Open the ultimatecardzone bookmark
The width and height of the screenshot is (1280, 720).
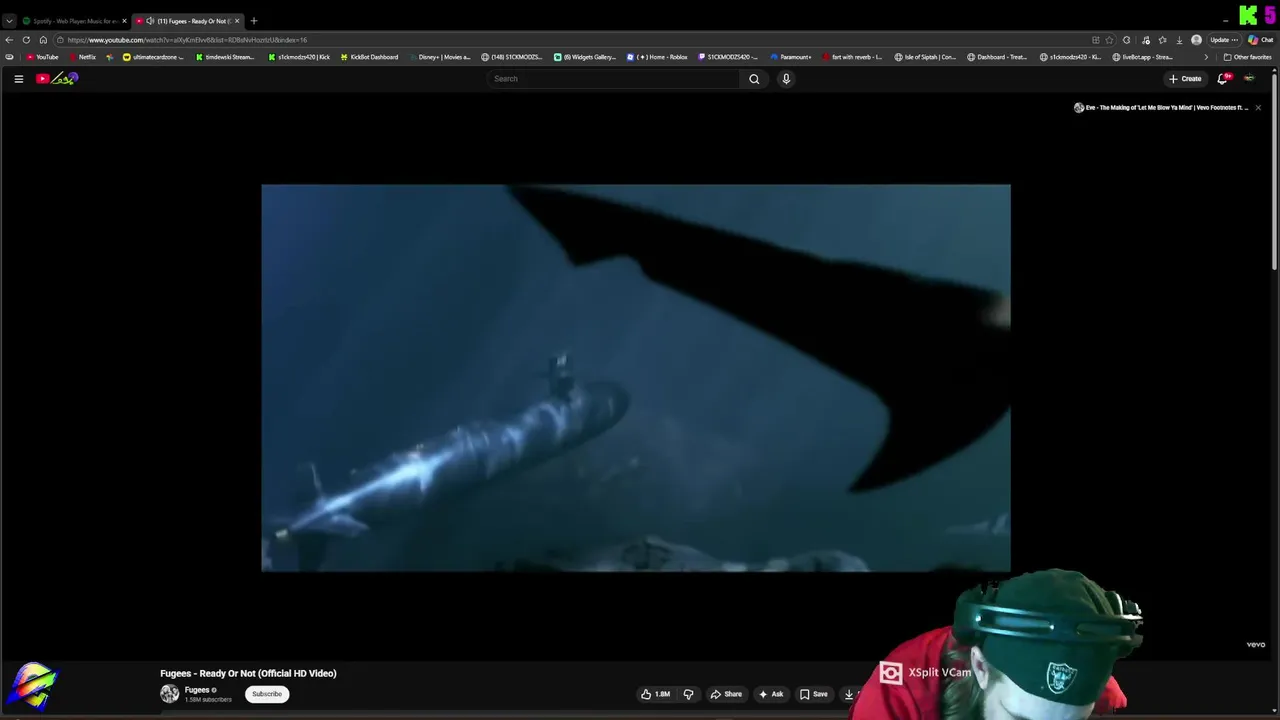153,57
